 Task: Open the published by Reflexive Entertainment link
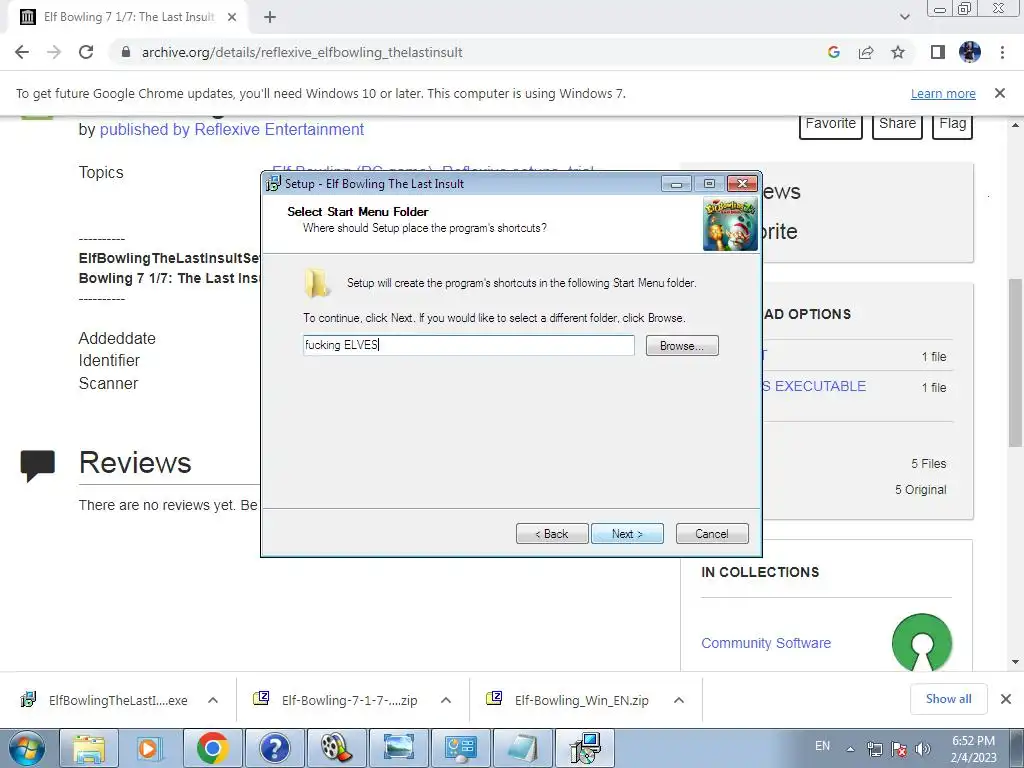[x=232, y=129]
